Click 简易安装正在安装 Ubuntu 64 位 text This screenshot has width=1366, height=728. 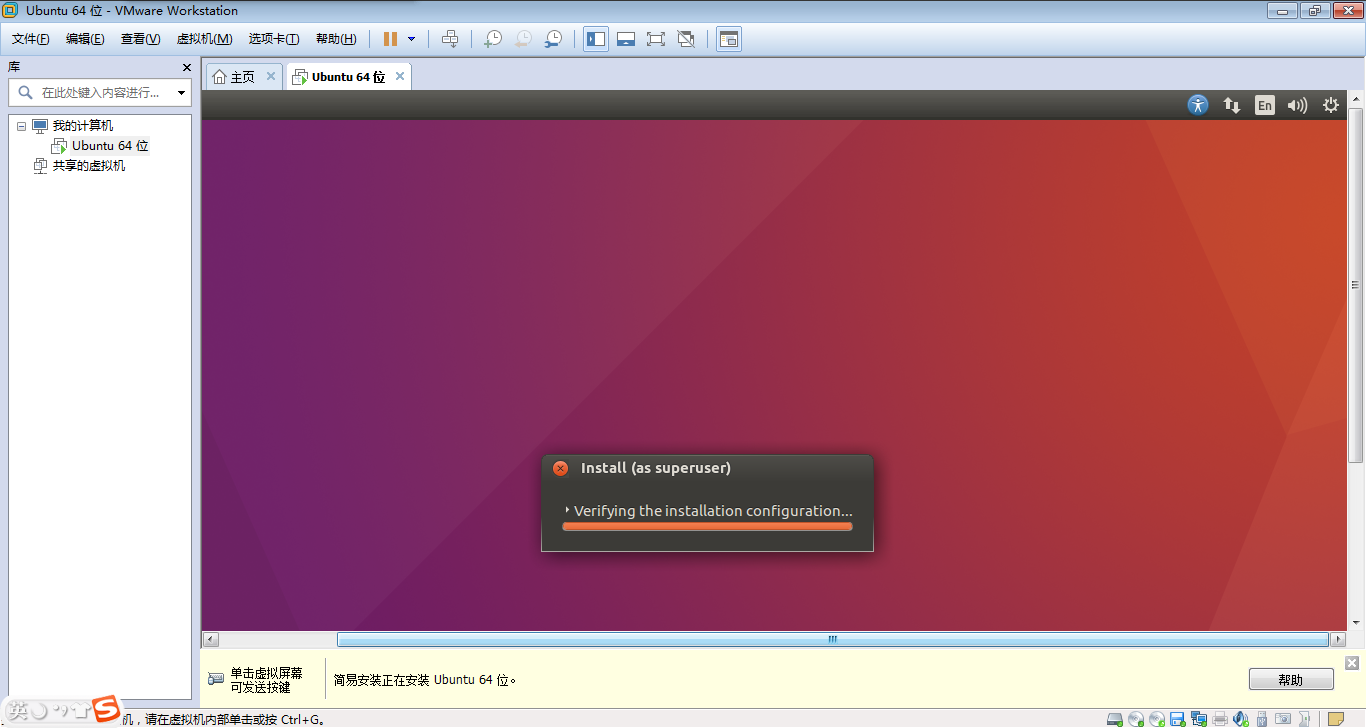tap(425, 680)
